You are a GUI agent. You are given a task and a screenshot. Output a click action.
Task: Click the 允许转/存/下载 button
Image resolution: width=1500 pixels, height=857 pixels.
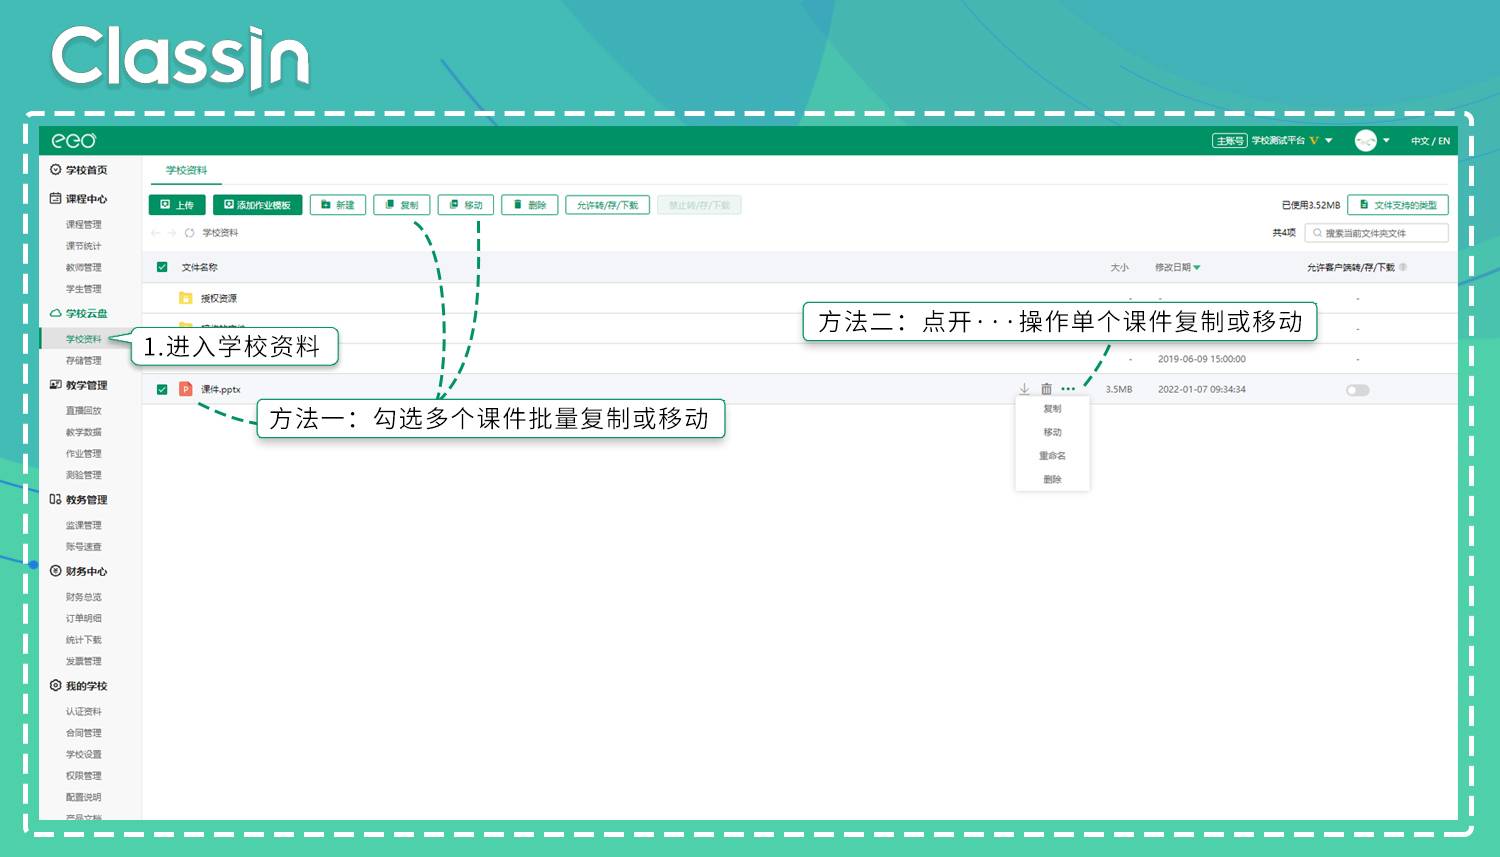[608, 205]
